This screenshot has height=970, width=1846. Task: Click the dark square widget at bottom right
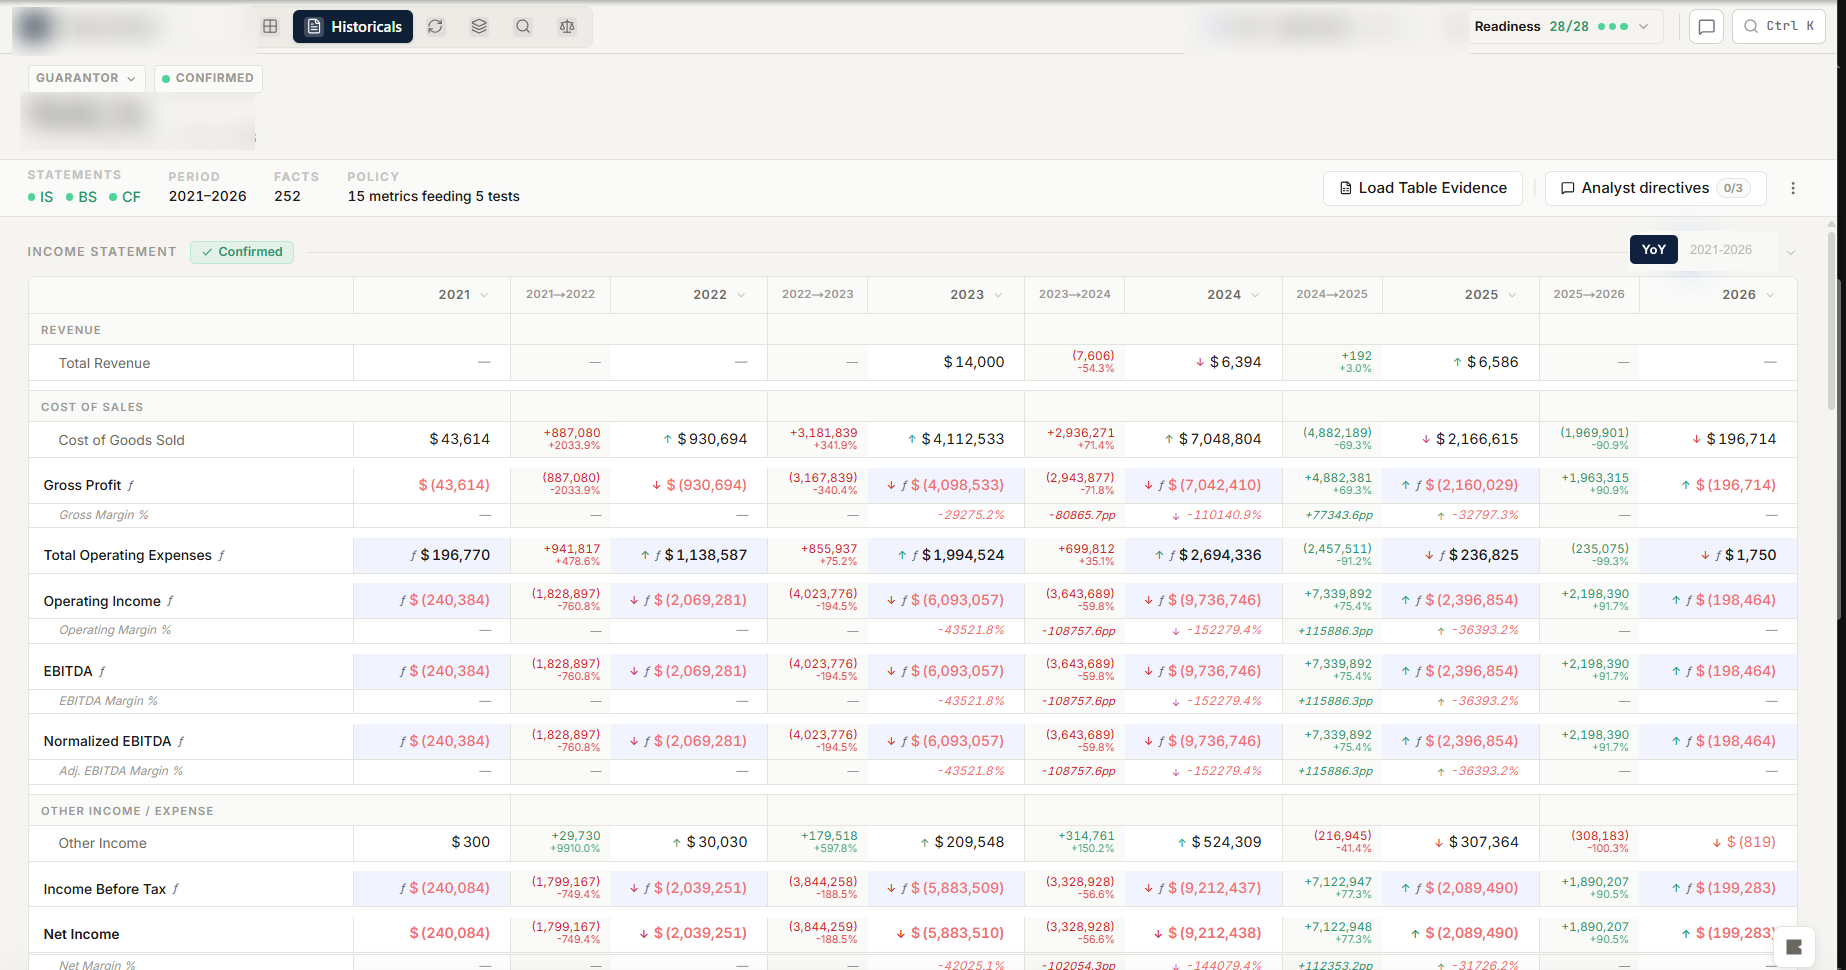pos(1794,947)
